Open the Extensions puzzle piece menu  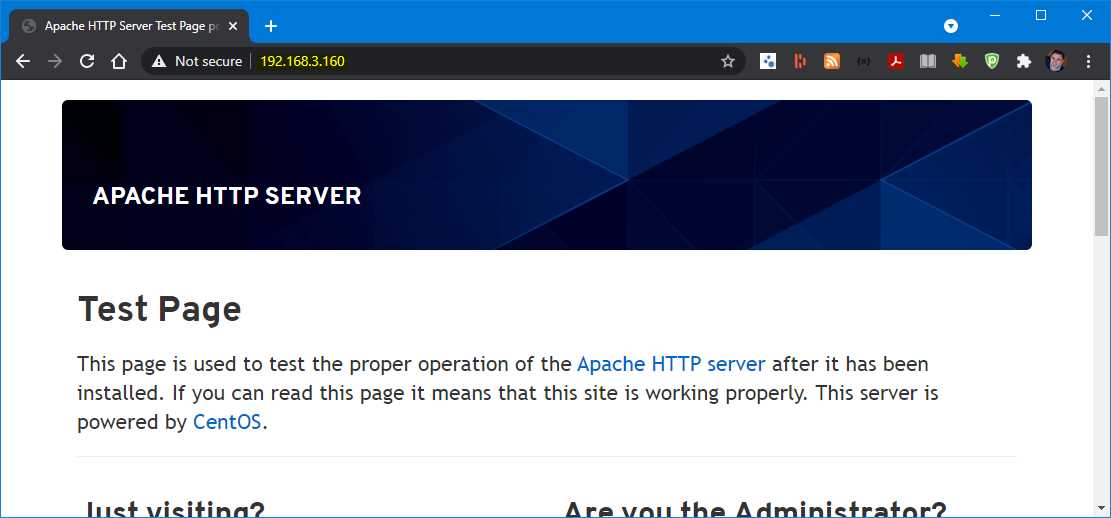(x=1024, y=62)
